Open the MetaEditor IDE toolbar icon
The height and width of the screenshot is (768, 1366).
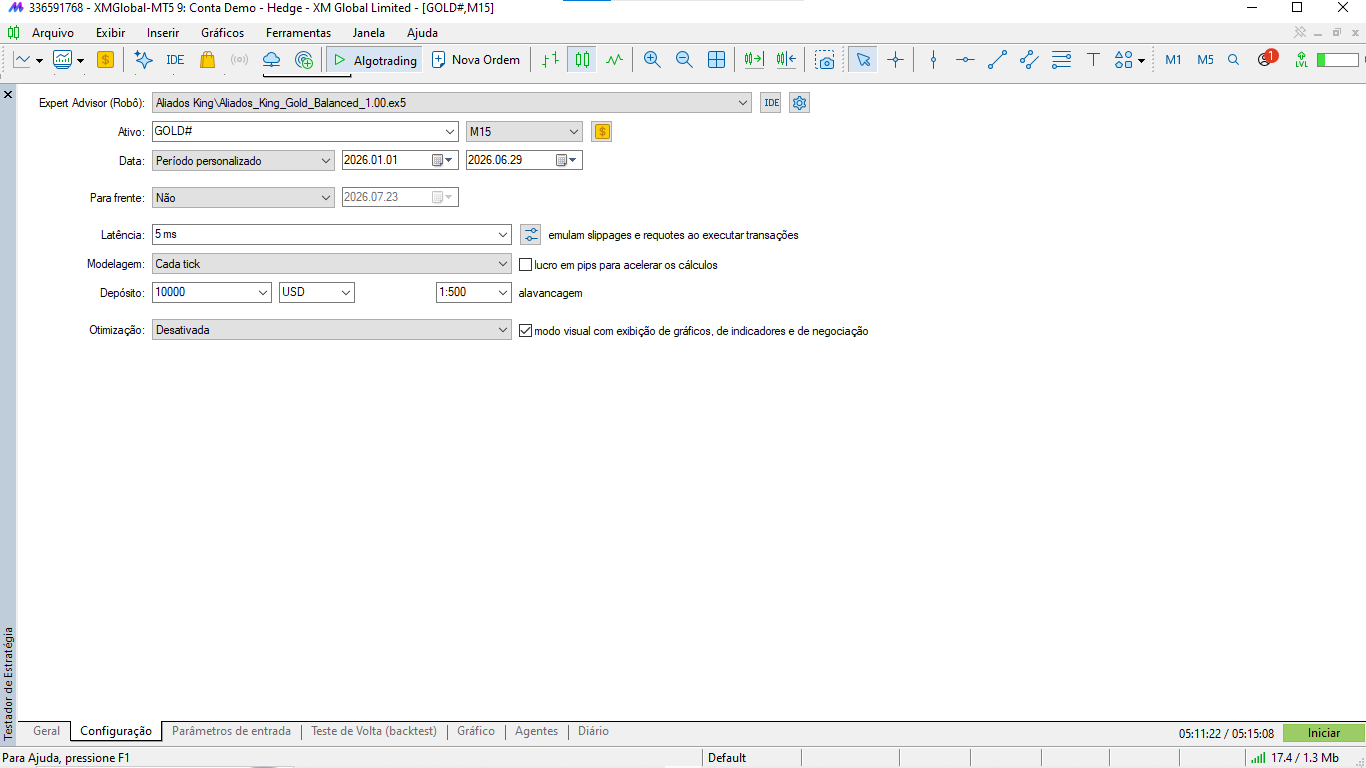(175, 60)
